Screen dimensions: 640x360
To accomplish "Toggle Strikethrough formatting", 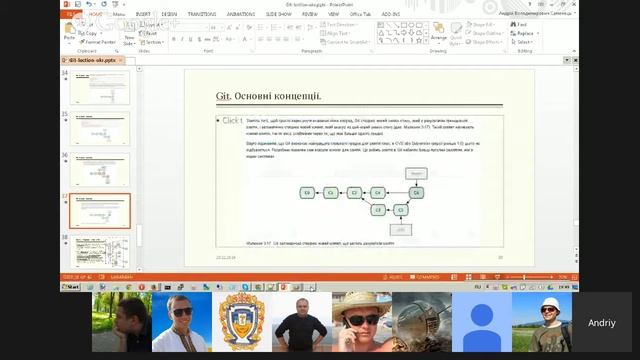I will [207, 39].
